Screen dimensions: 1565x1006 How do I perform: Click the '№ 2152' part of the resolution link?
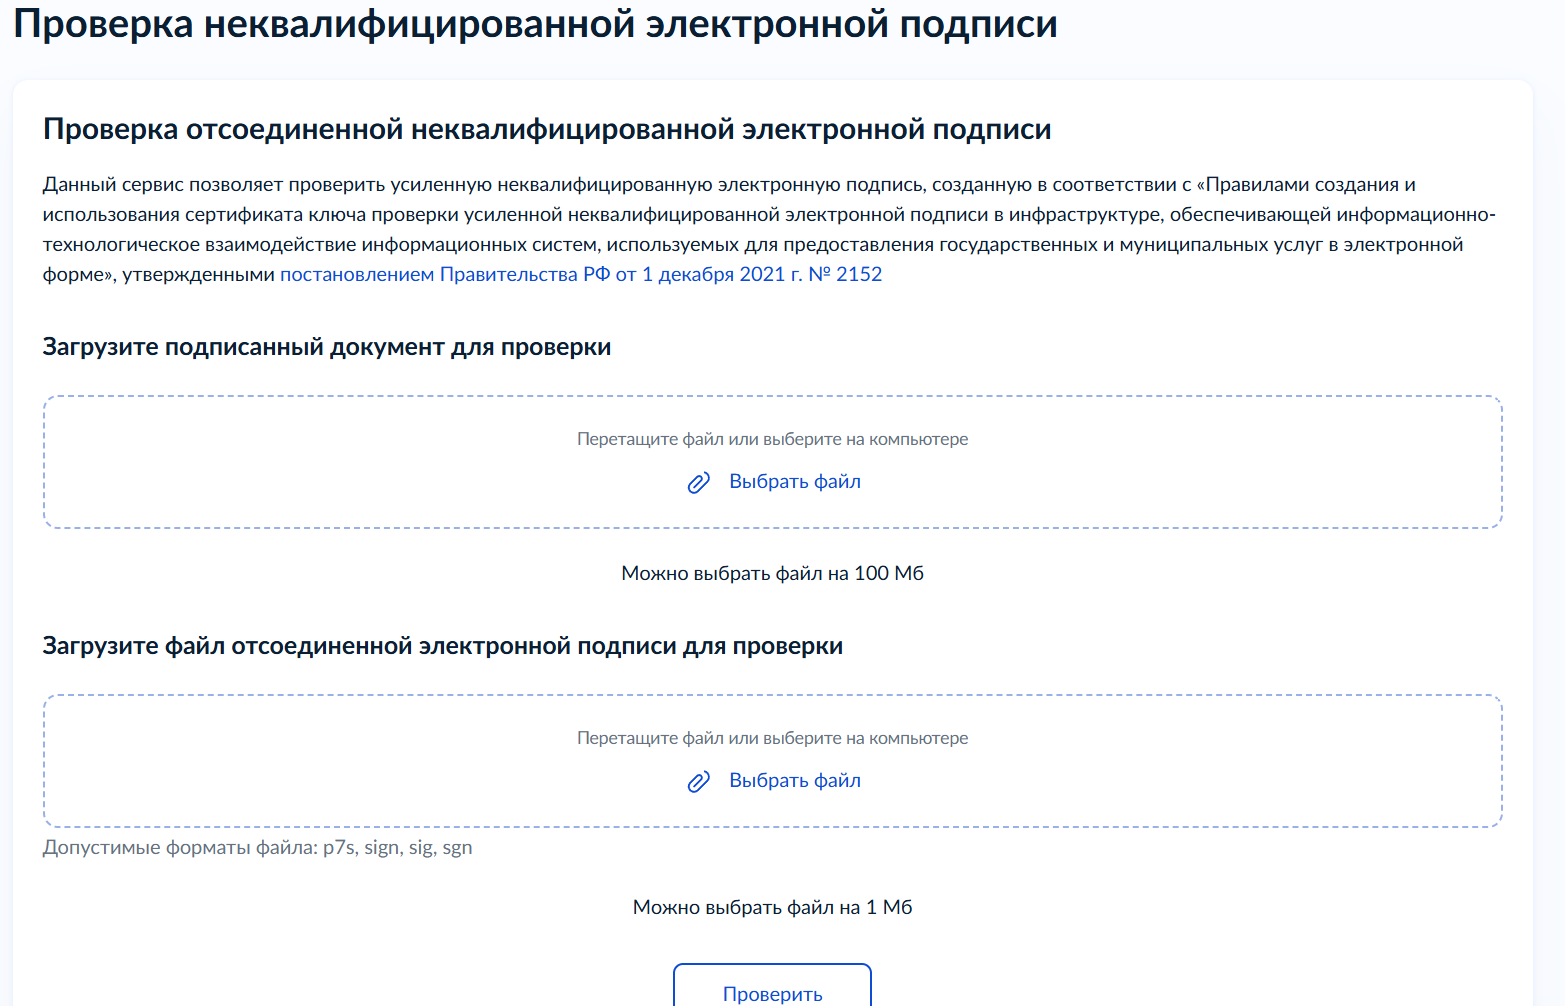[x=845, y=275]
